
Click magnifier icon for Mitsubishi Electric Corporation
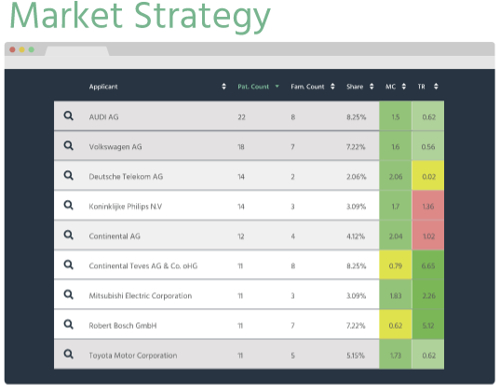coord(68,294)
